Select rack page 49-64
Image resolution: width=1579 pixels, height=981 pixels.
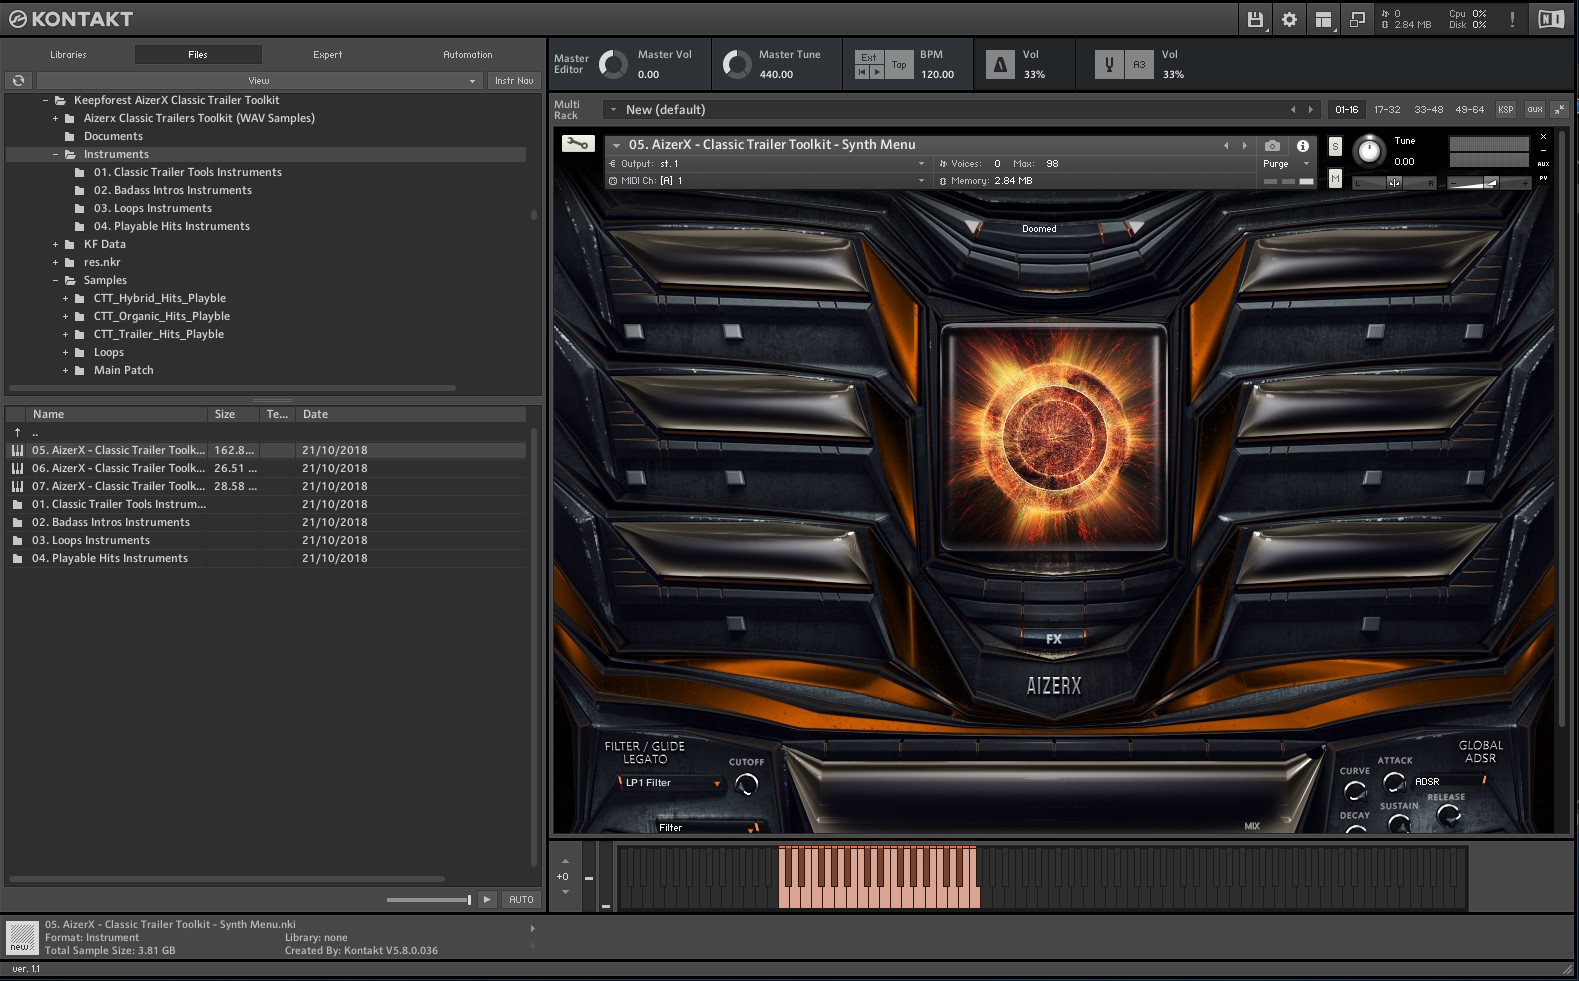(1469, 109)
